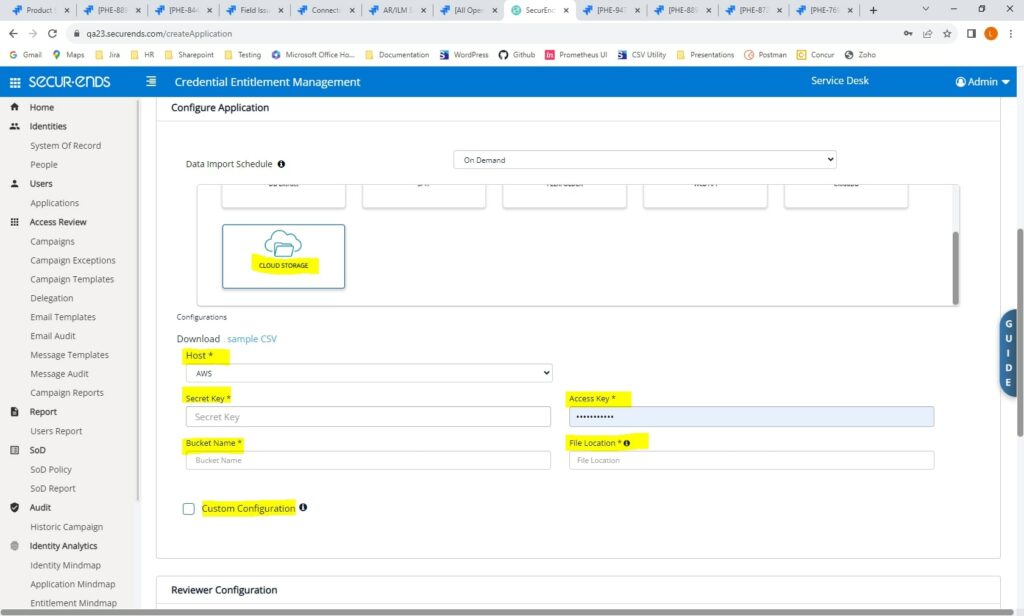1024x616 pixels.
Task: Click the Audit shield icon in the sidebar
Action: (x=14, y=508)
